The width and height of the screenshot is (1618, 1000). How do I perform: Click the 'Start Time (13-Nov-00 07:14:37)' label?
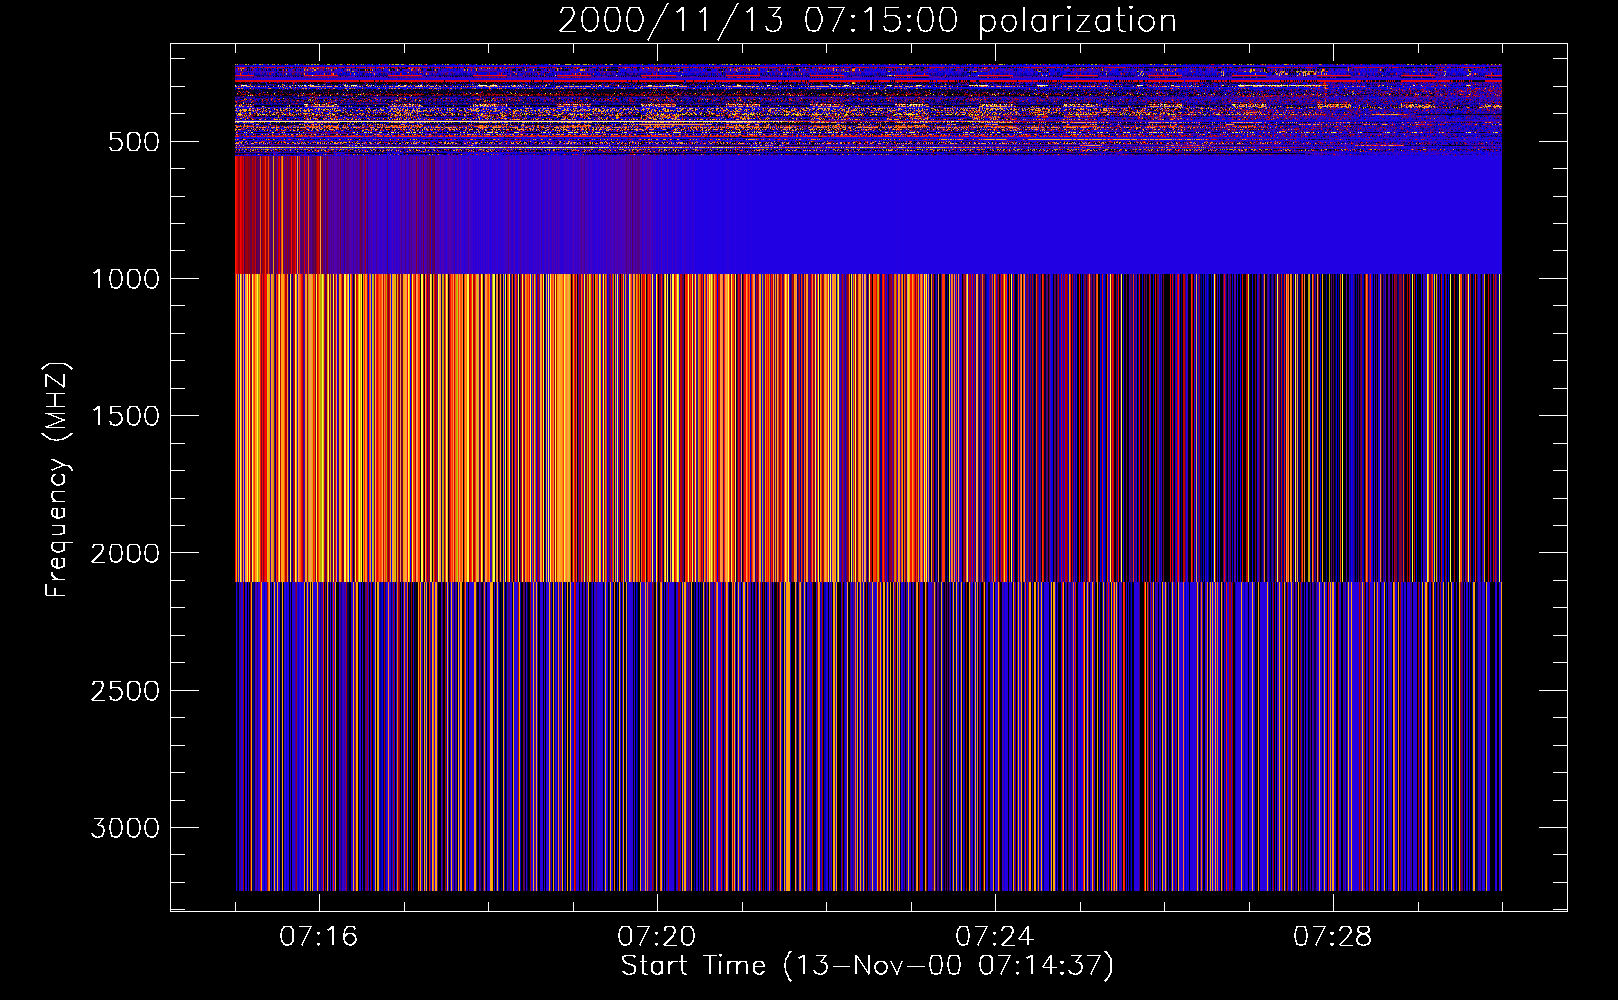[x=867, y=966]
